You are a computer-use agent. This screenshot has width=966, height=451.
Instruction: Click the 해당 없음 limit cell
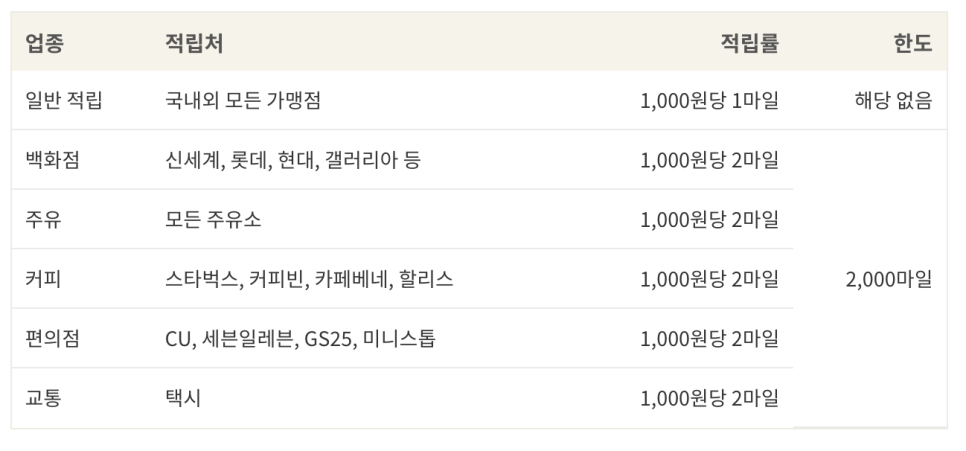(x=893, y=100)
